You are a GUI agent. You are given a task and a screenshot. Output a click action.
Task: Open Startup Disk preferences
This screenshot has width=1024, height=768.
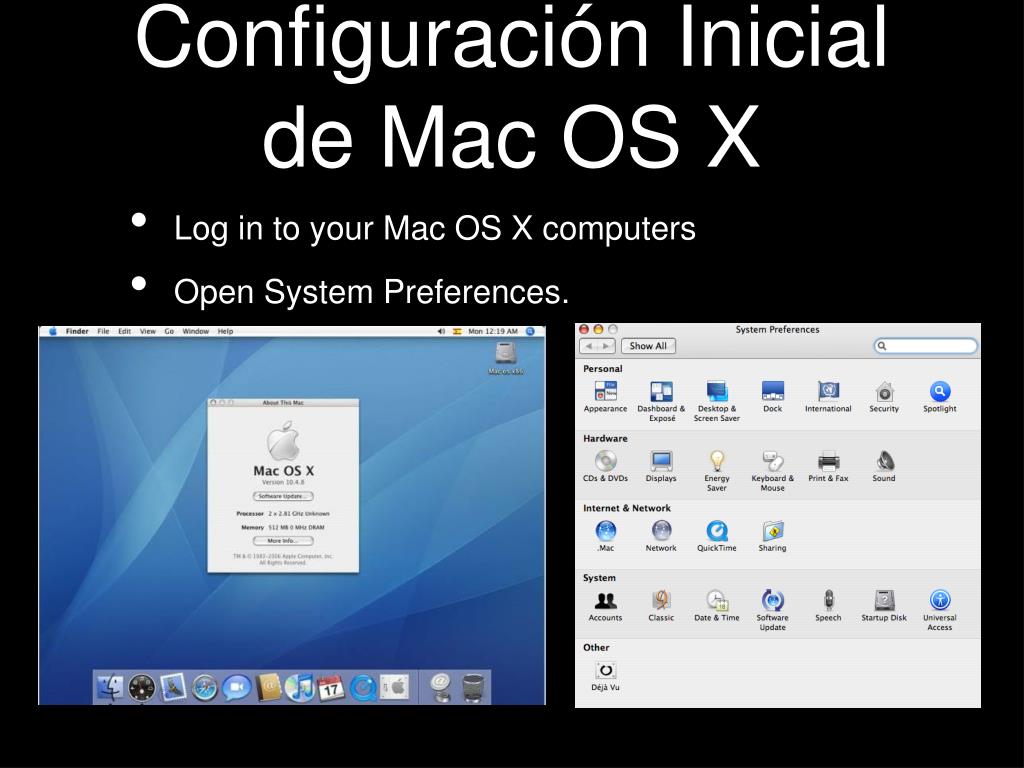coord(884,606)
